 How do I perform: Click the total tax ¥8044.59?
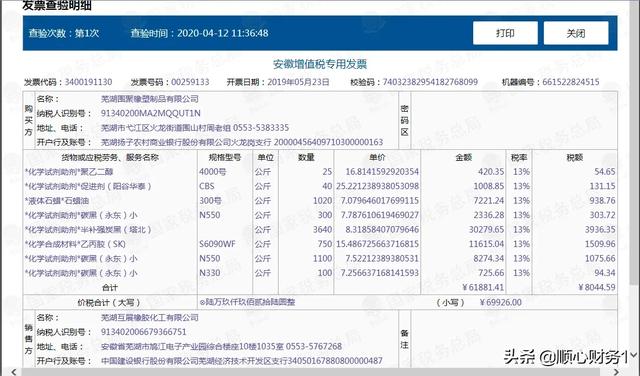[x=597, y=287]
